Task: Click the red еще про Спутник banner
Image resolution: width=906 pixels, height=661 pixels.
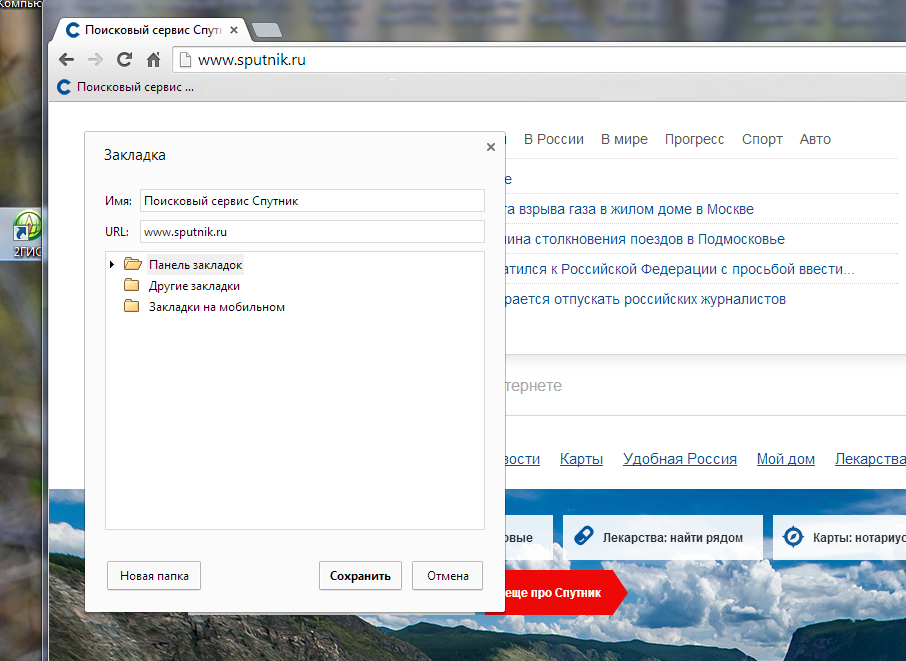Action: point(558,593)
